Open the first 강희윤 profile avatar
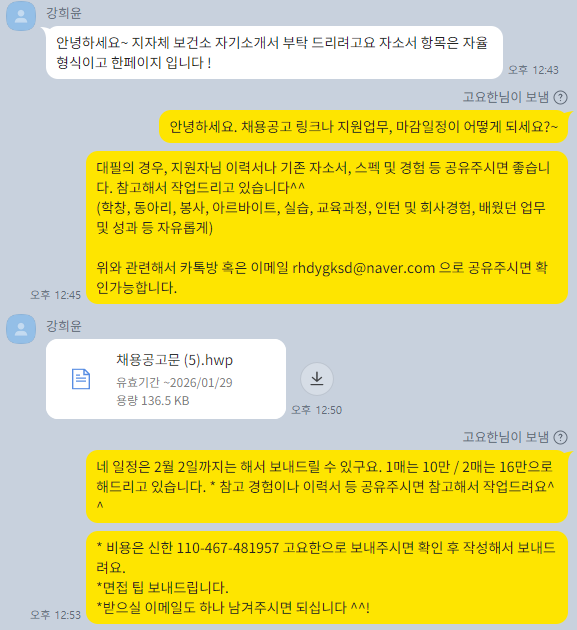This screenshot has width=577, height=630. 21,16
